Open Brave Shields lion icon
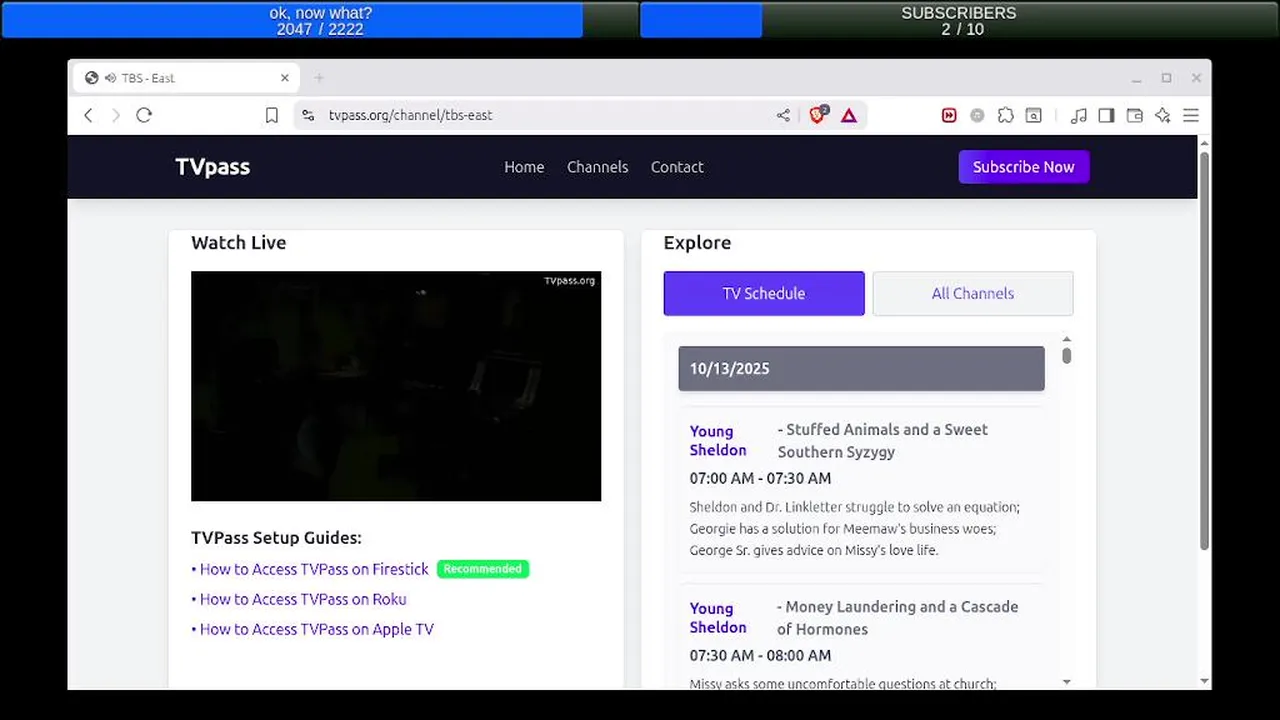The width and height of the screenshot is (1280, 720). (818, 114)
